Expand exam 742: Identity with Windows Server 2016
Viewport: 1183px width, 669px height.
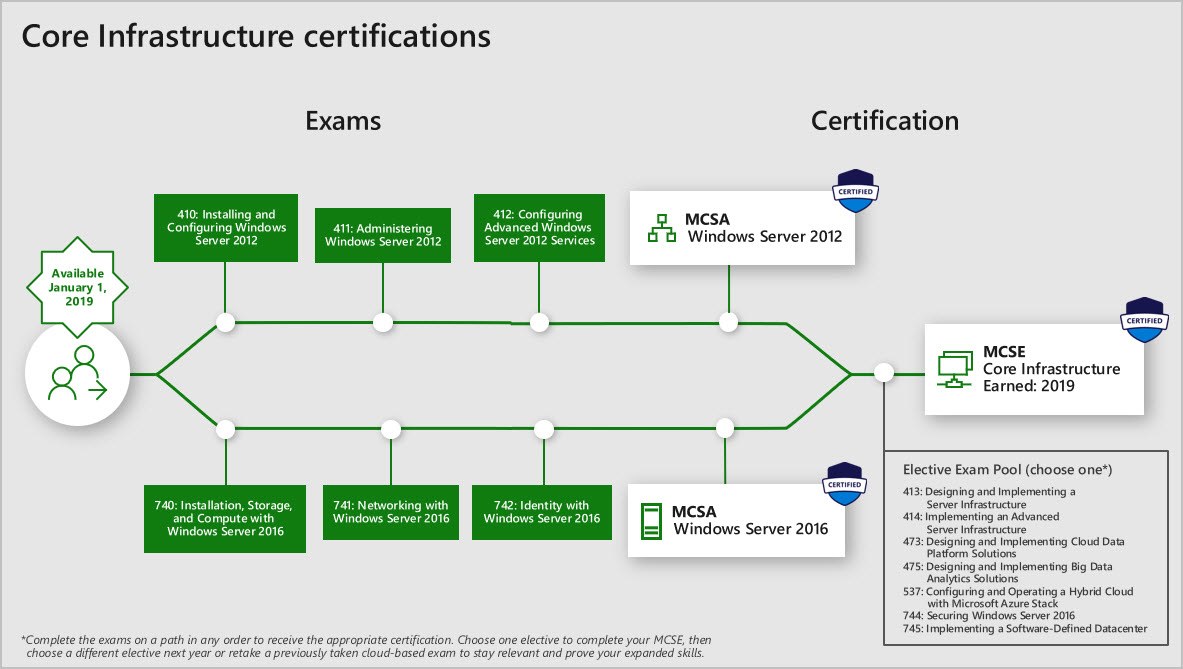[x=542, y=512]
